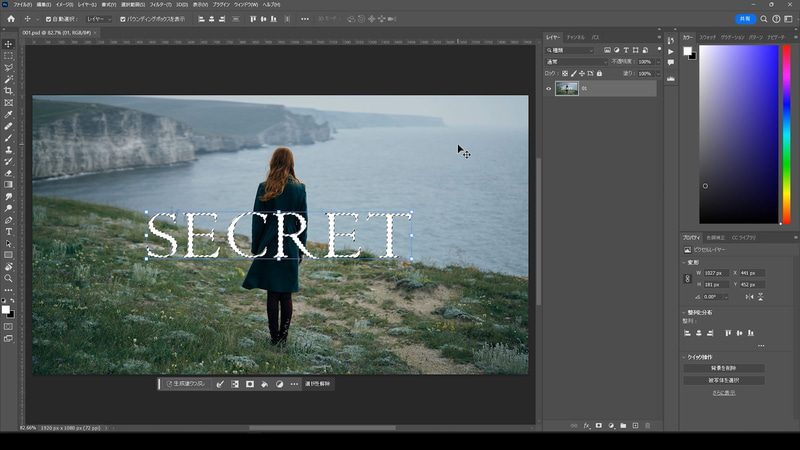Select the Gradient tool
This screenshot has height=450, width=800.
click(8, 185)
